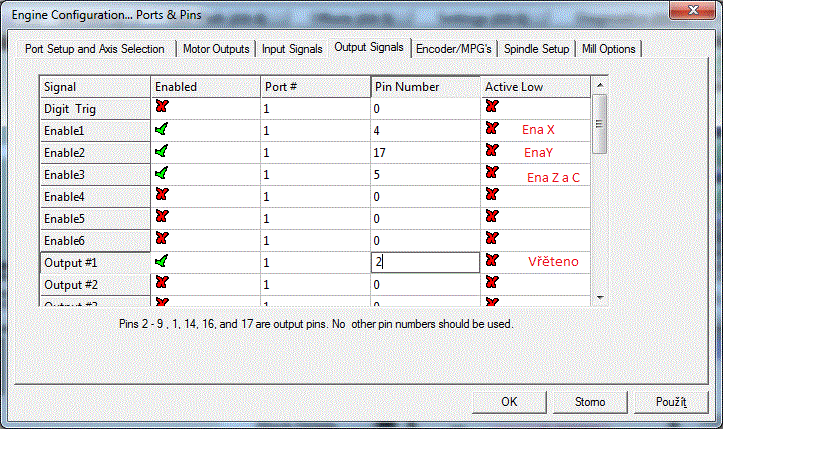The width and height of the screenshot is (816, 460).
Task: Open the Spindle Setup tab
Action: (x=537, y=49)
